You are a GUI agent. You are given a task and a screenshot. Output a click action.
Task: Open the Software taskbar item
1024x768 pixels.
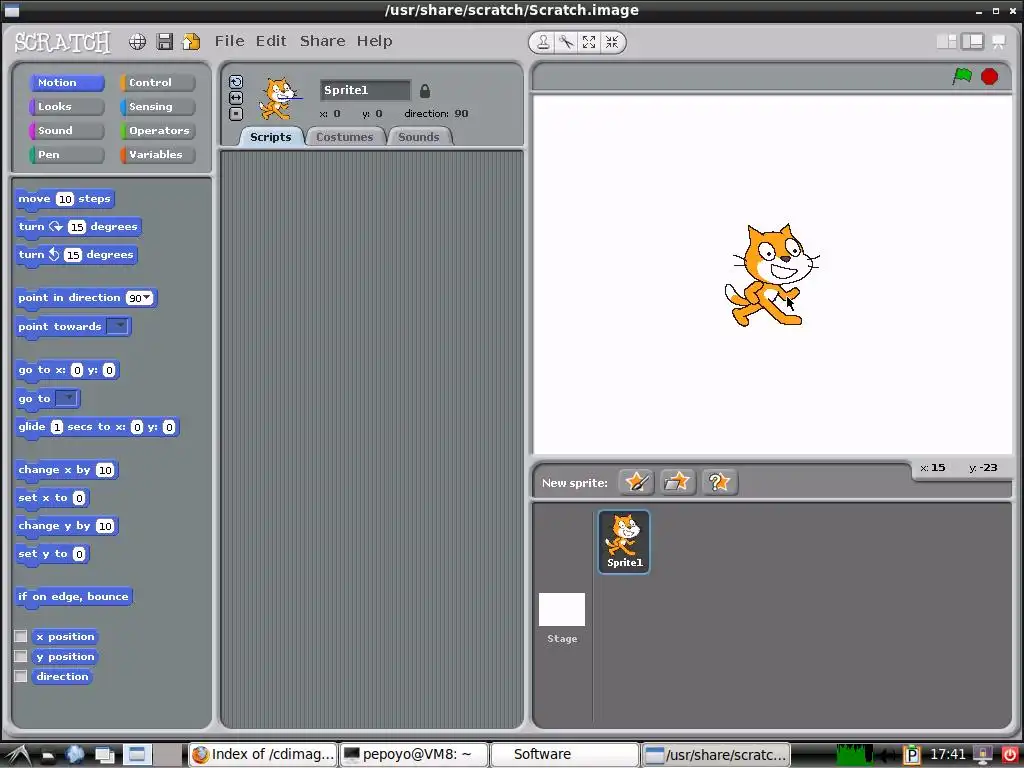[564, 754]
